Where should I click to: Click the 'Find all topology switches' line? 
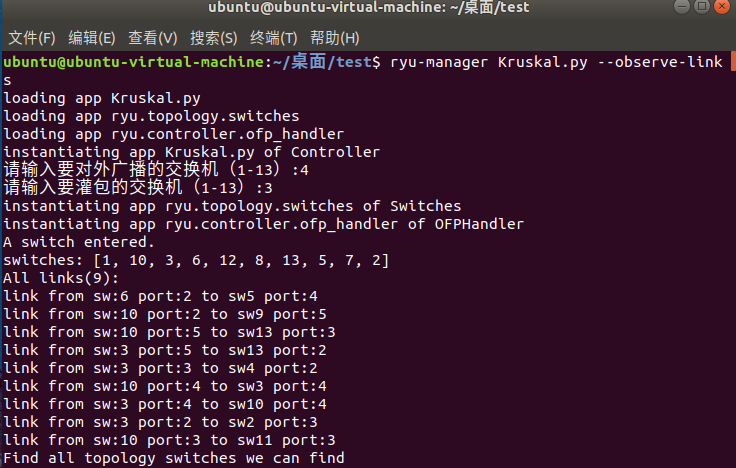tap(174, 458)
